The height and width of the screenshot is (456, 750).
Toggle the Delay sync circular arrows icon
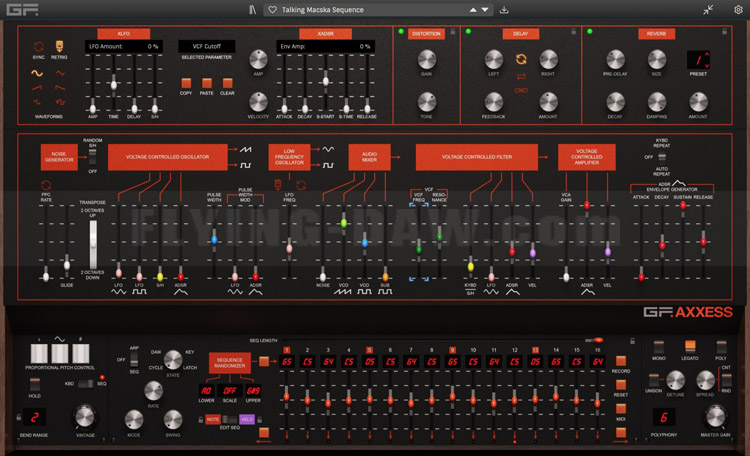click(x=521, y=59)
